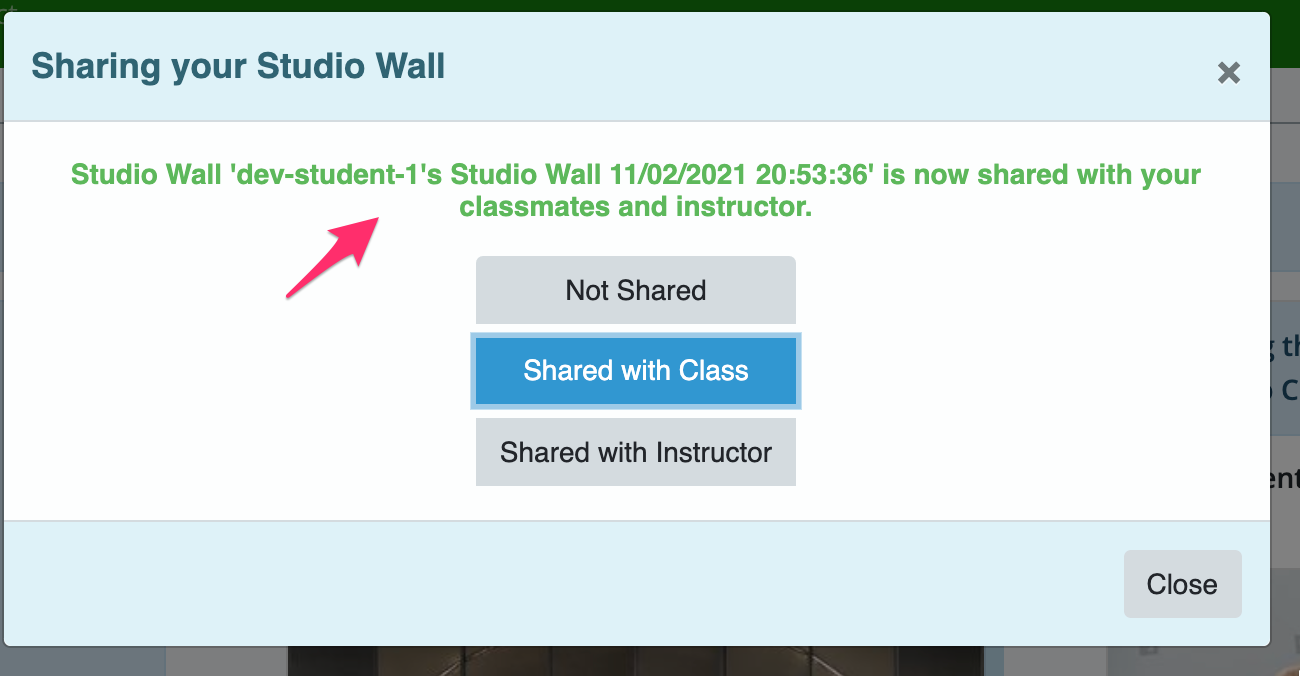Dismiss the dialog using the X icon
The height and width of the screenshot is (676, 1300).
click(1228, 72)
